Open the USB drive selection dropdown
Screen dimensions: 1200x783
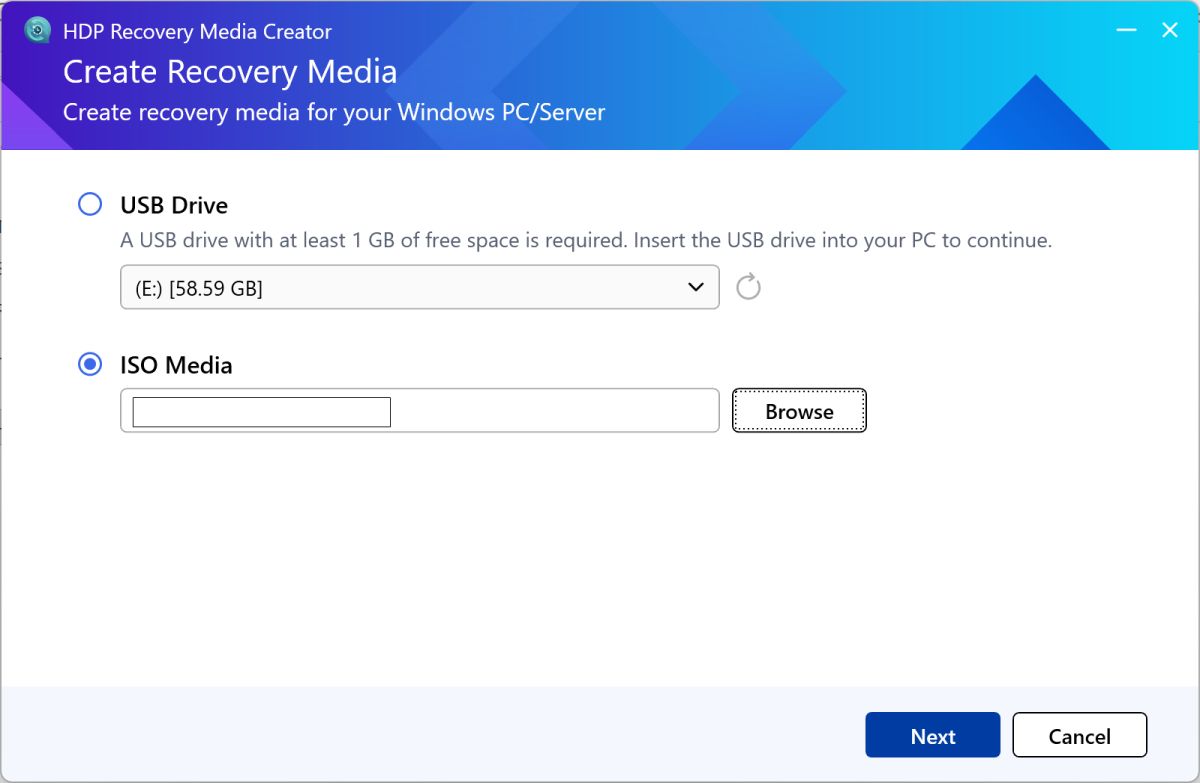point(420,288)
